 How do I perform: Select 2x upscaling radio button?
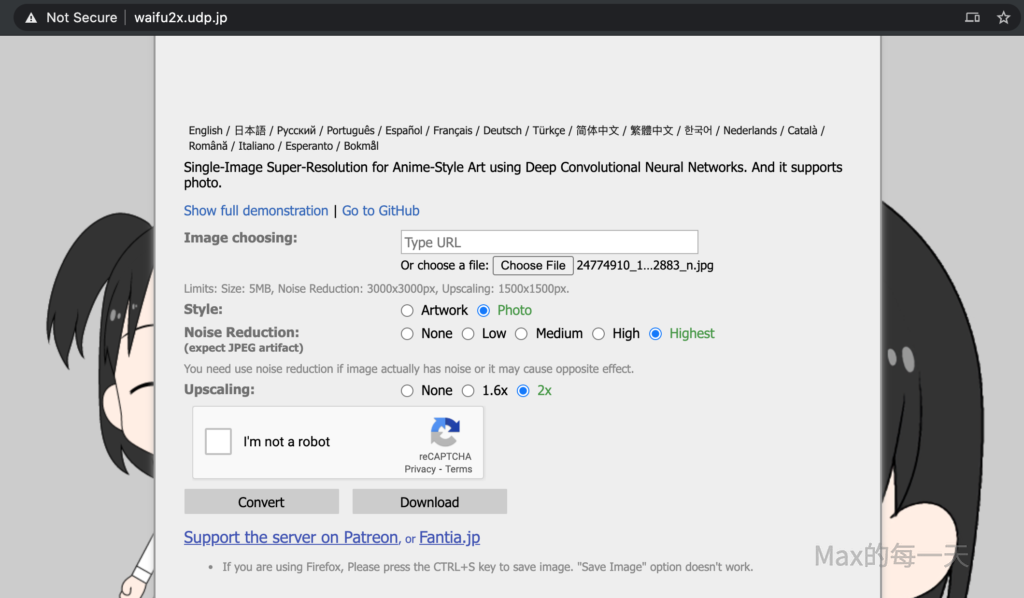coord(523,391)
